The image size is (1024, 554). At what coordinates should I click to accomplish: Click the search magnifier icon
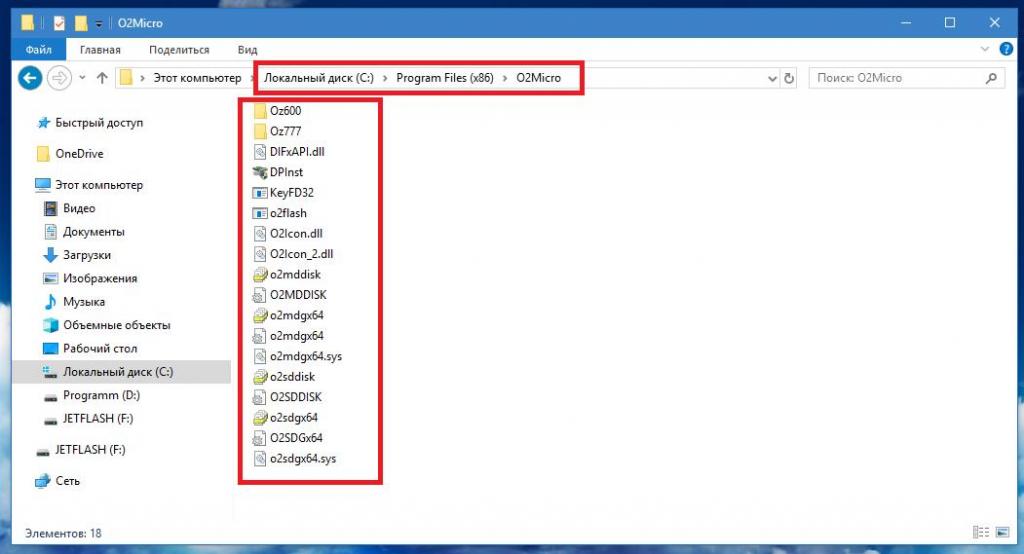991,78
